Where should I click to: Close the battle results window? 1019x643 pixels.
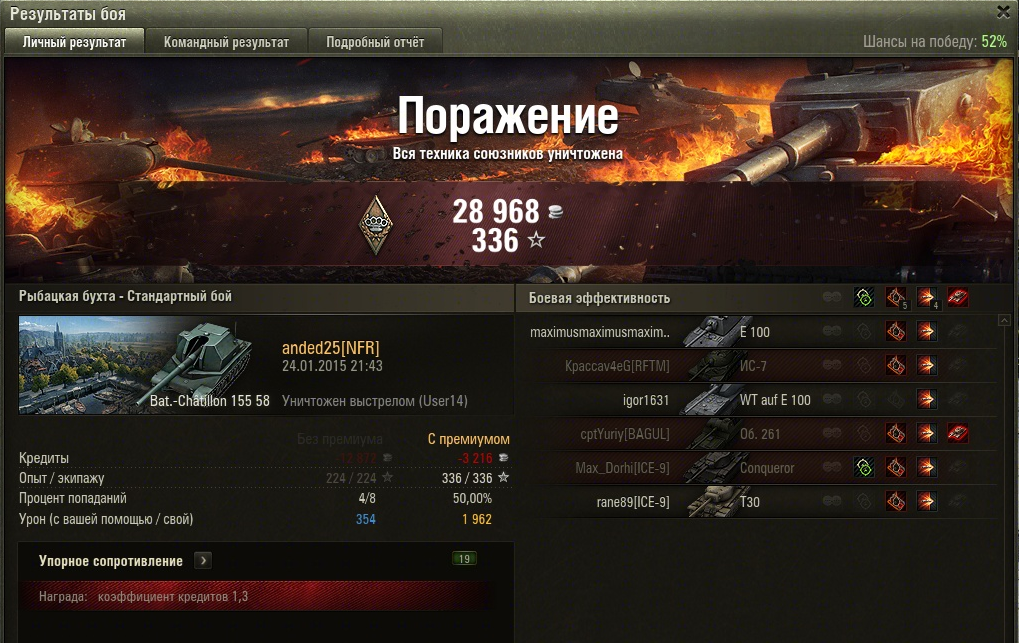1005,11
